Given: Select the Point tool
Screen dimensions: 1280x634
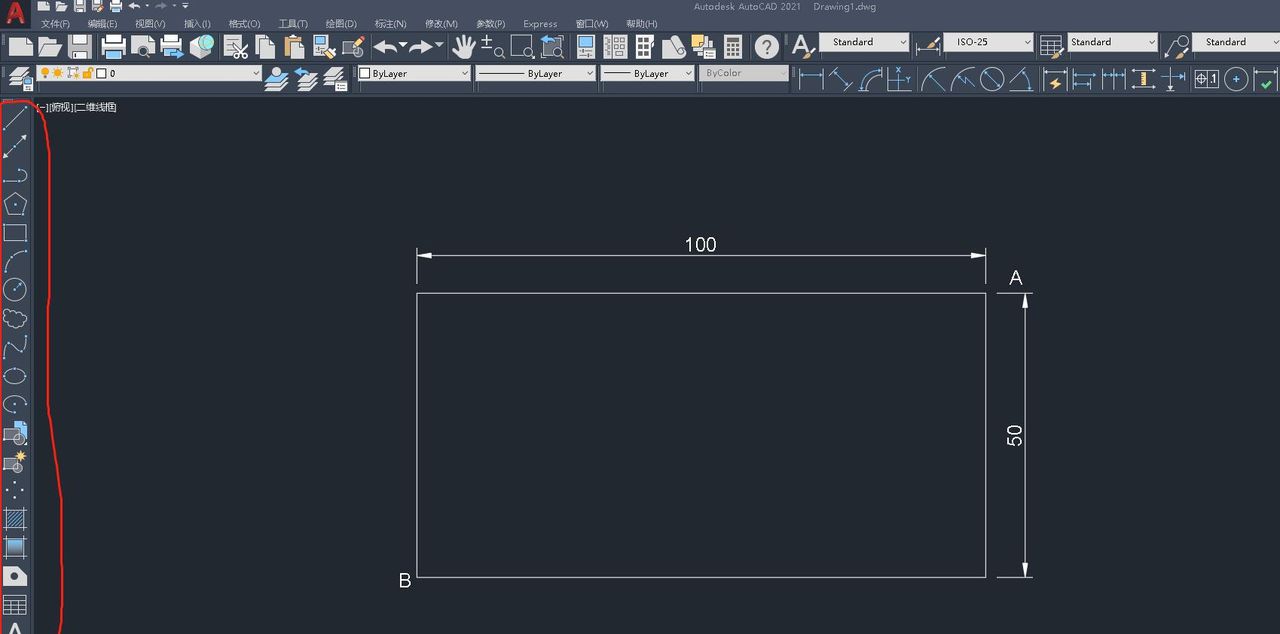Looking at the screenshot, I should (x=15, y=490).
